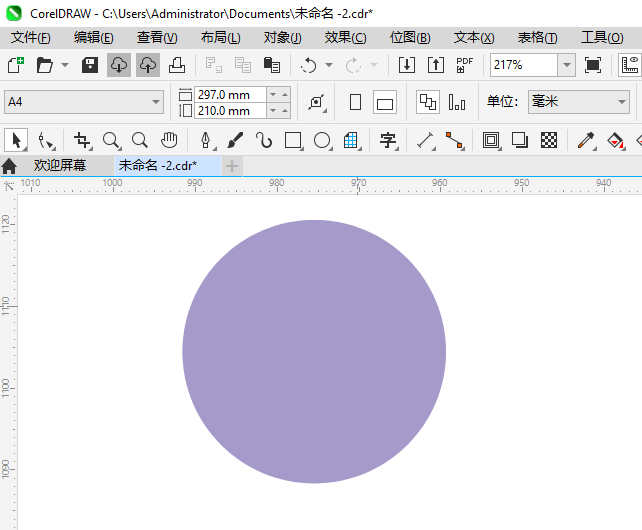Select the Artistic Media brush tool
This screenshot has width=642, height=530.
[235, 140]
